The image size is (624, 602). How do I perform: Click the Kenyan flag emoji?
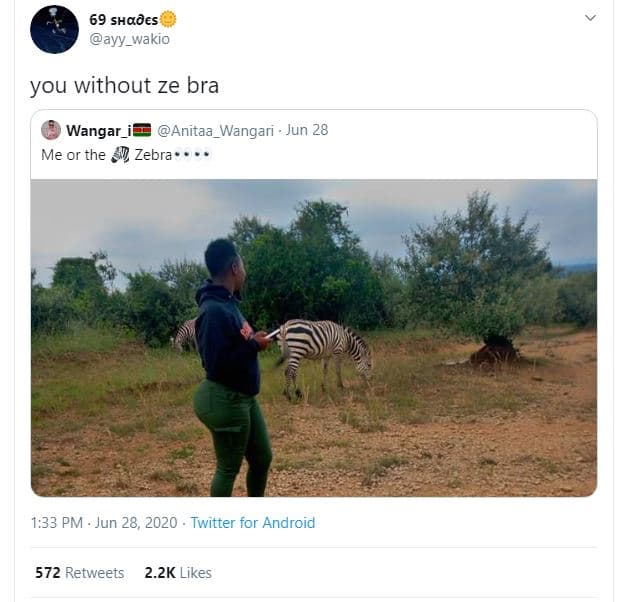coord(142,130)
